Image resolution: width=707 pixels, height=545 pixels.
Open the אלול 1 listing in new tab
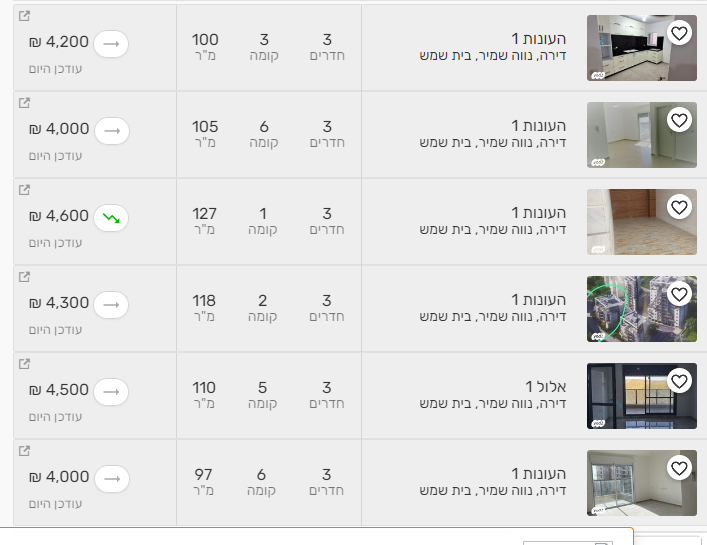pos(25,364)
